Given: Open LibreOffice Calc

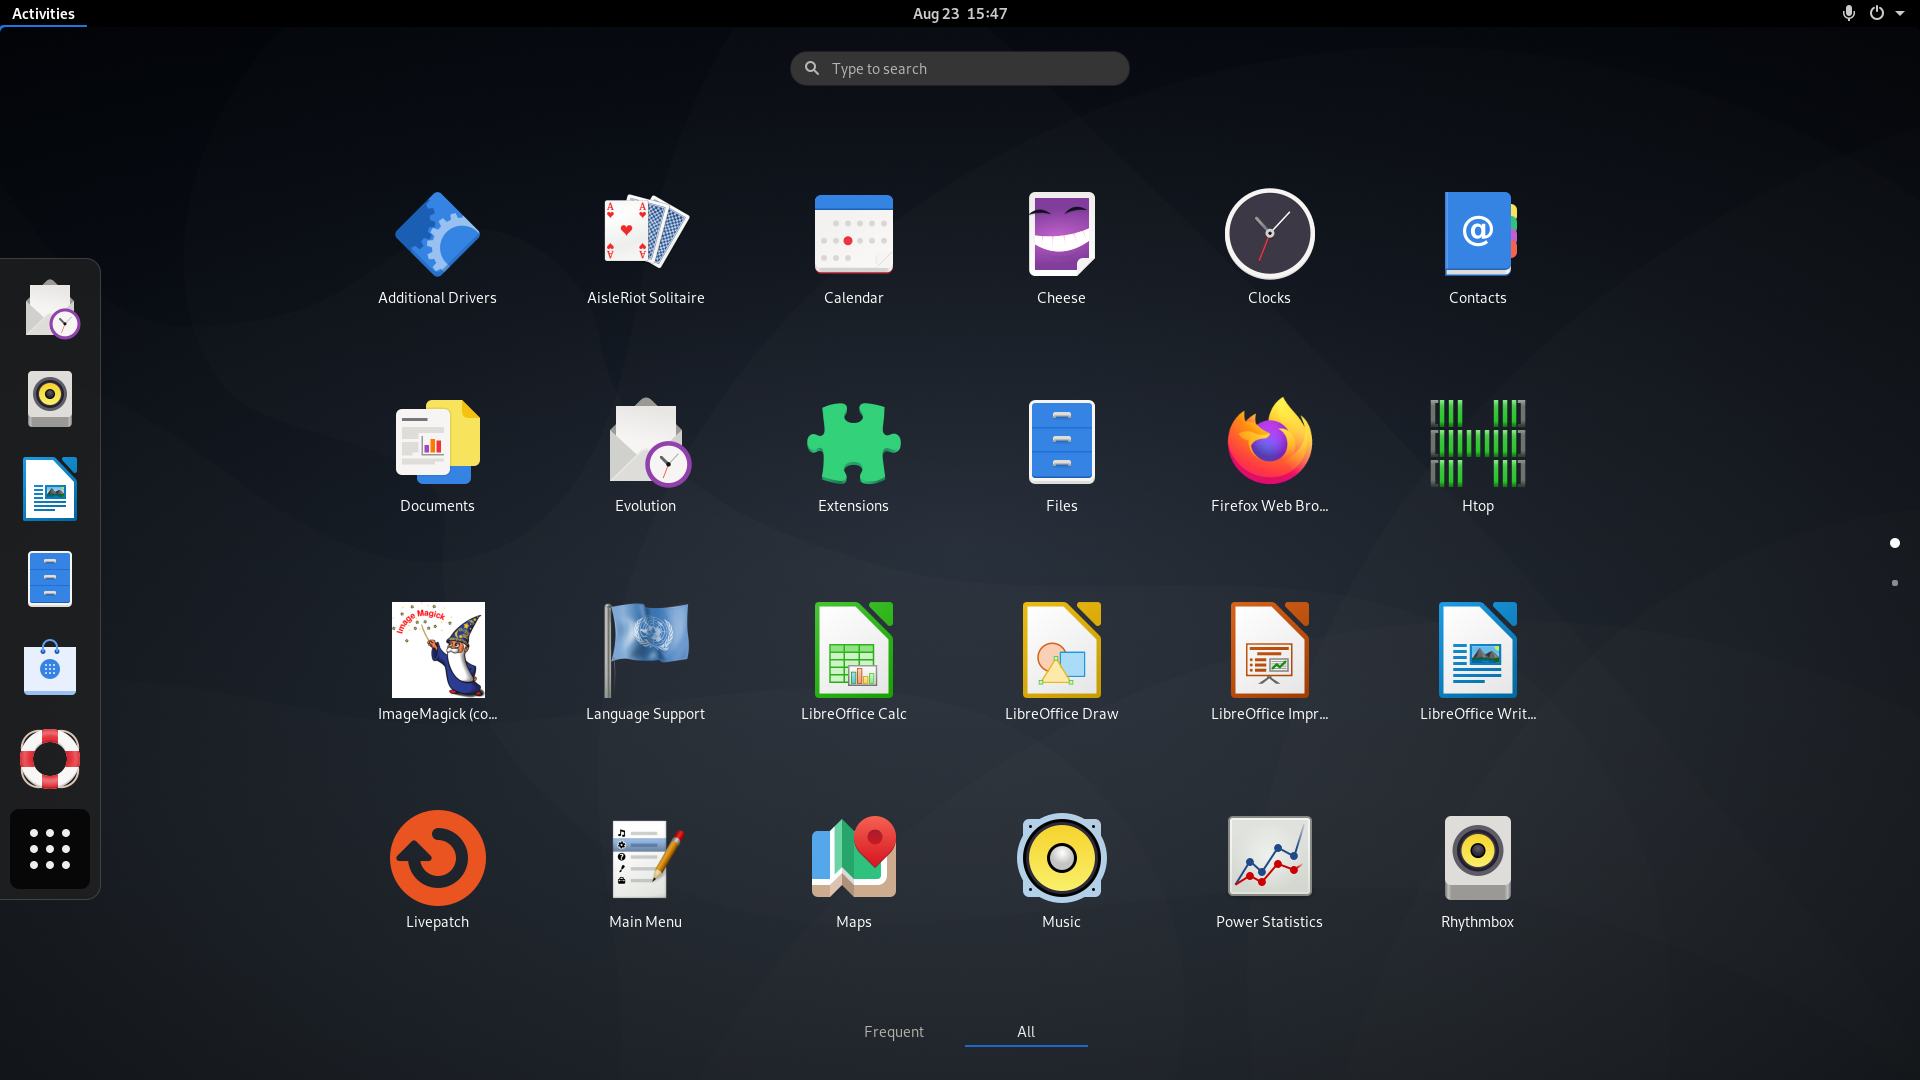Looking at the screenshot, I should (x=853, y=650).
